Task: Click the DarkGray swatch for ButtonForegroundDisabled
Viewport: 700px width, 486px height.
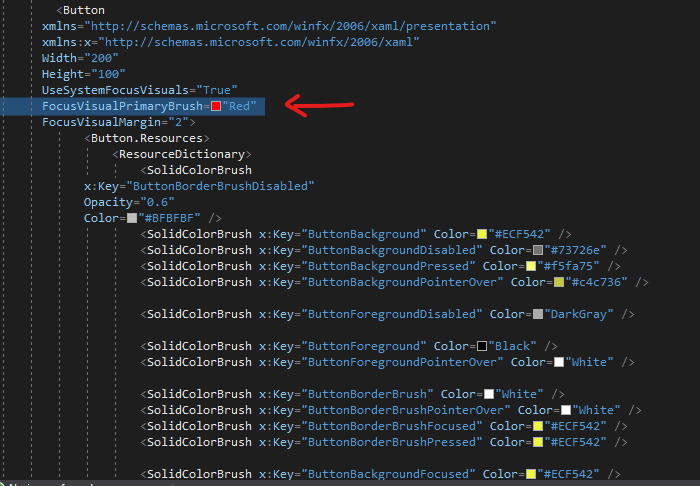Action: pos(538,314)
